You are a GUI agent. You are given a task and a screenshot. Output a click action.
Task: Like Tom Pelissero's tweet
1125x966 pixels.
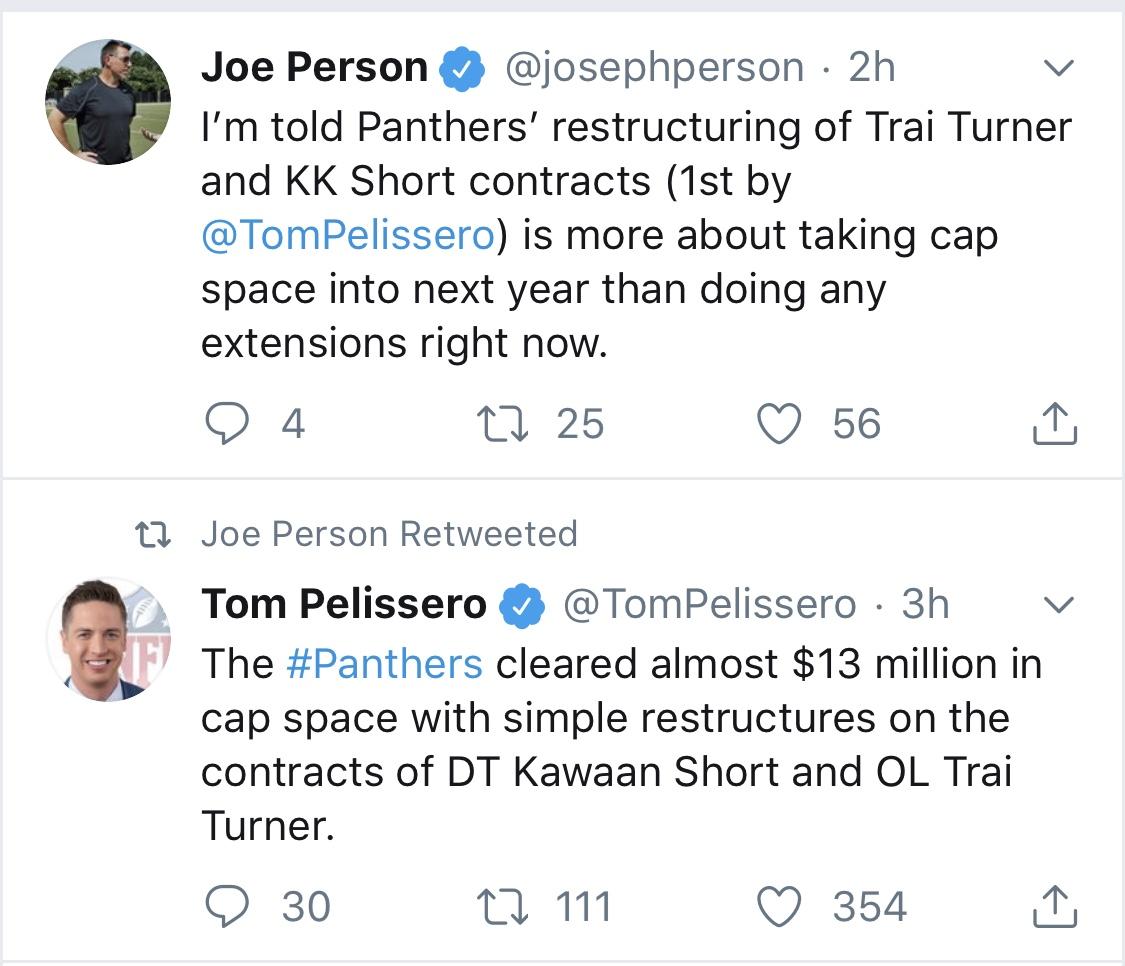(x=779, y=906)
